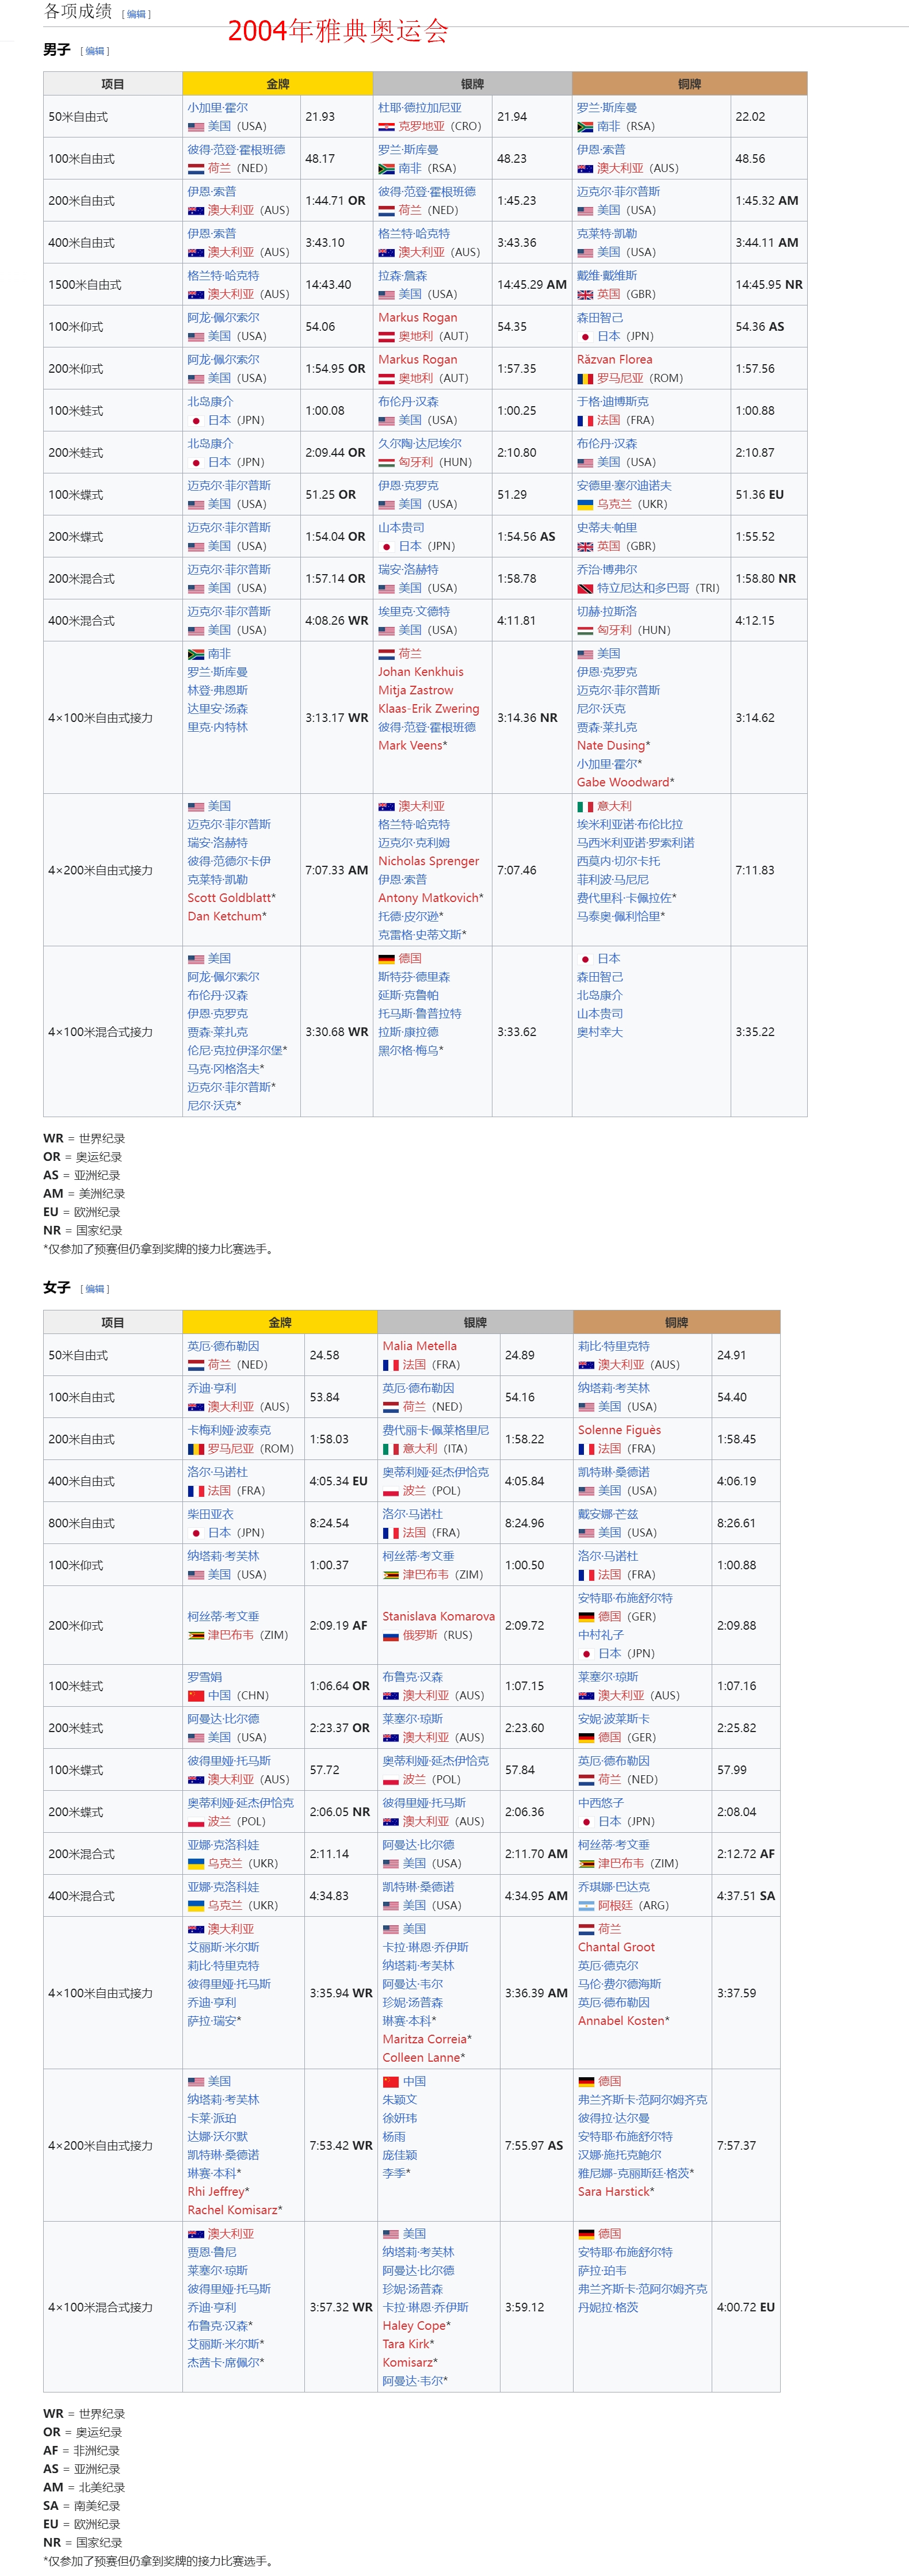Open the 朱颖文 link in women's relay
The height and width of the screenshot is (2576, 909).
(400, 2100)
